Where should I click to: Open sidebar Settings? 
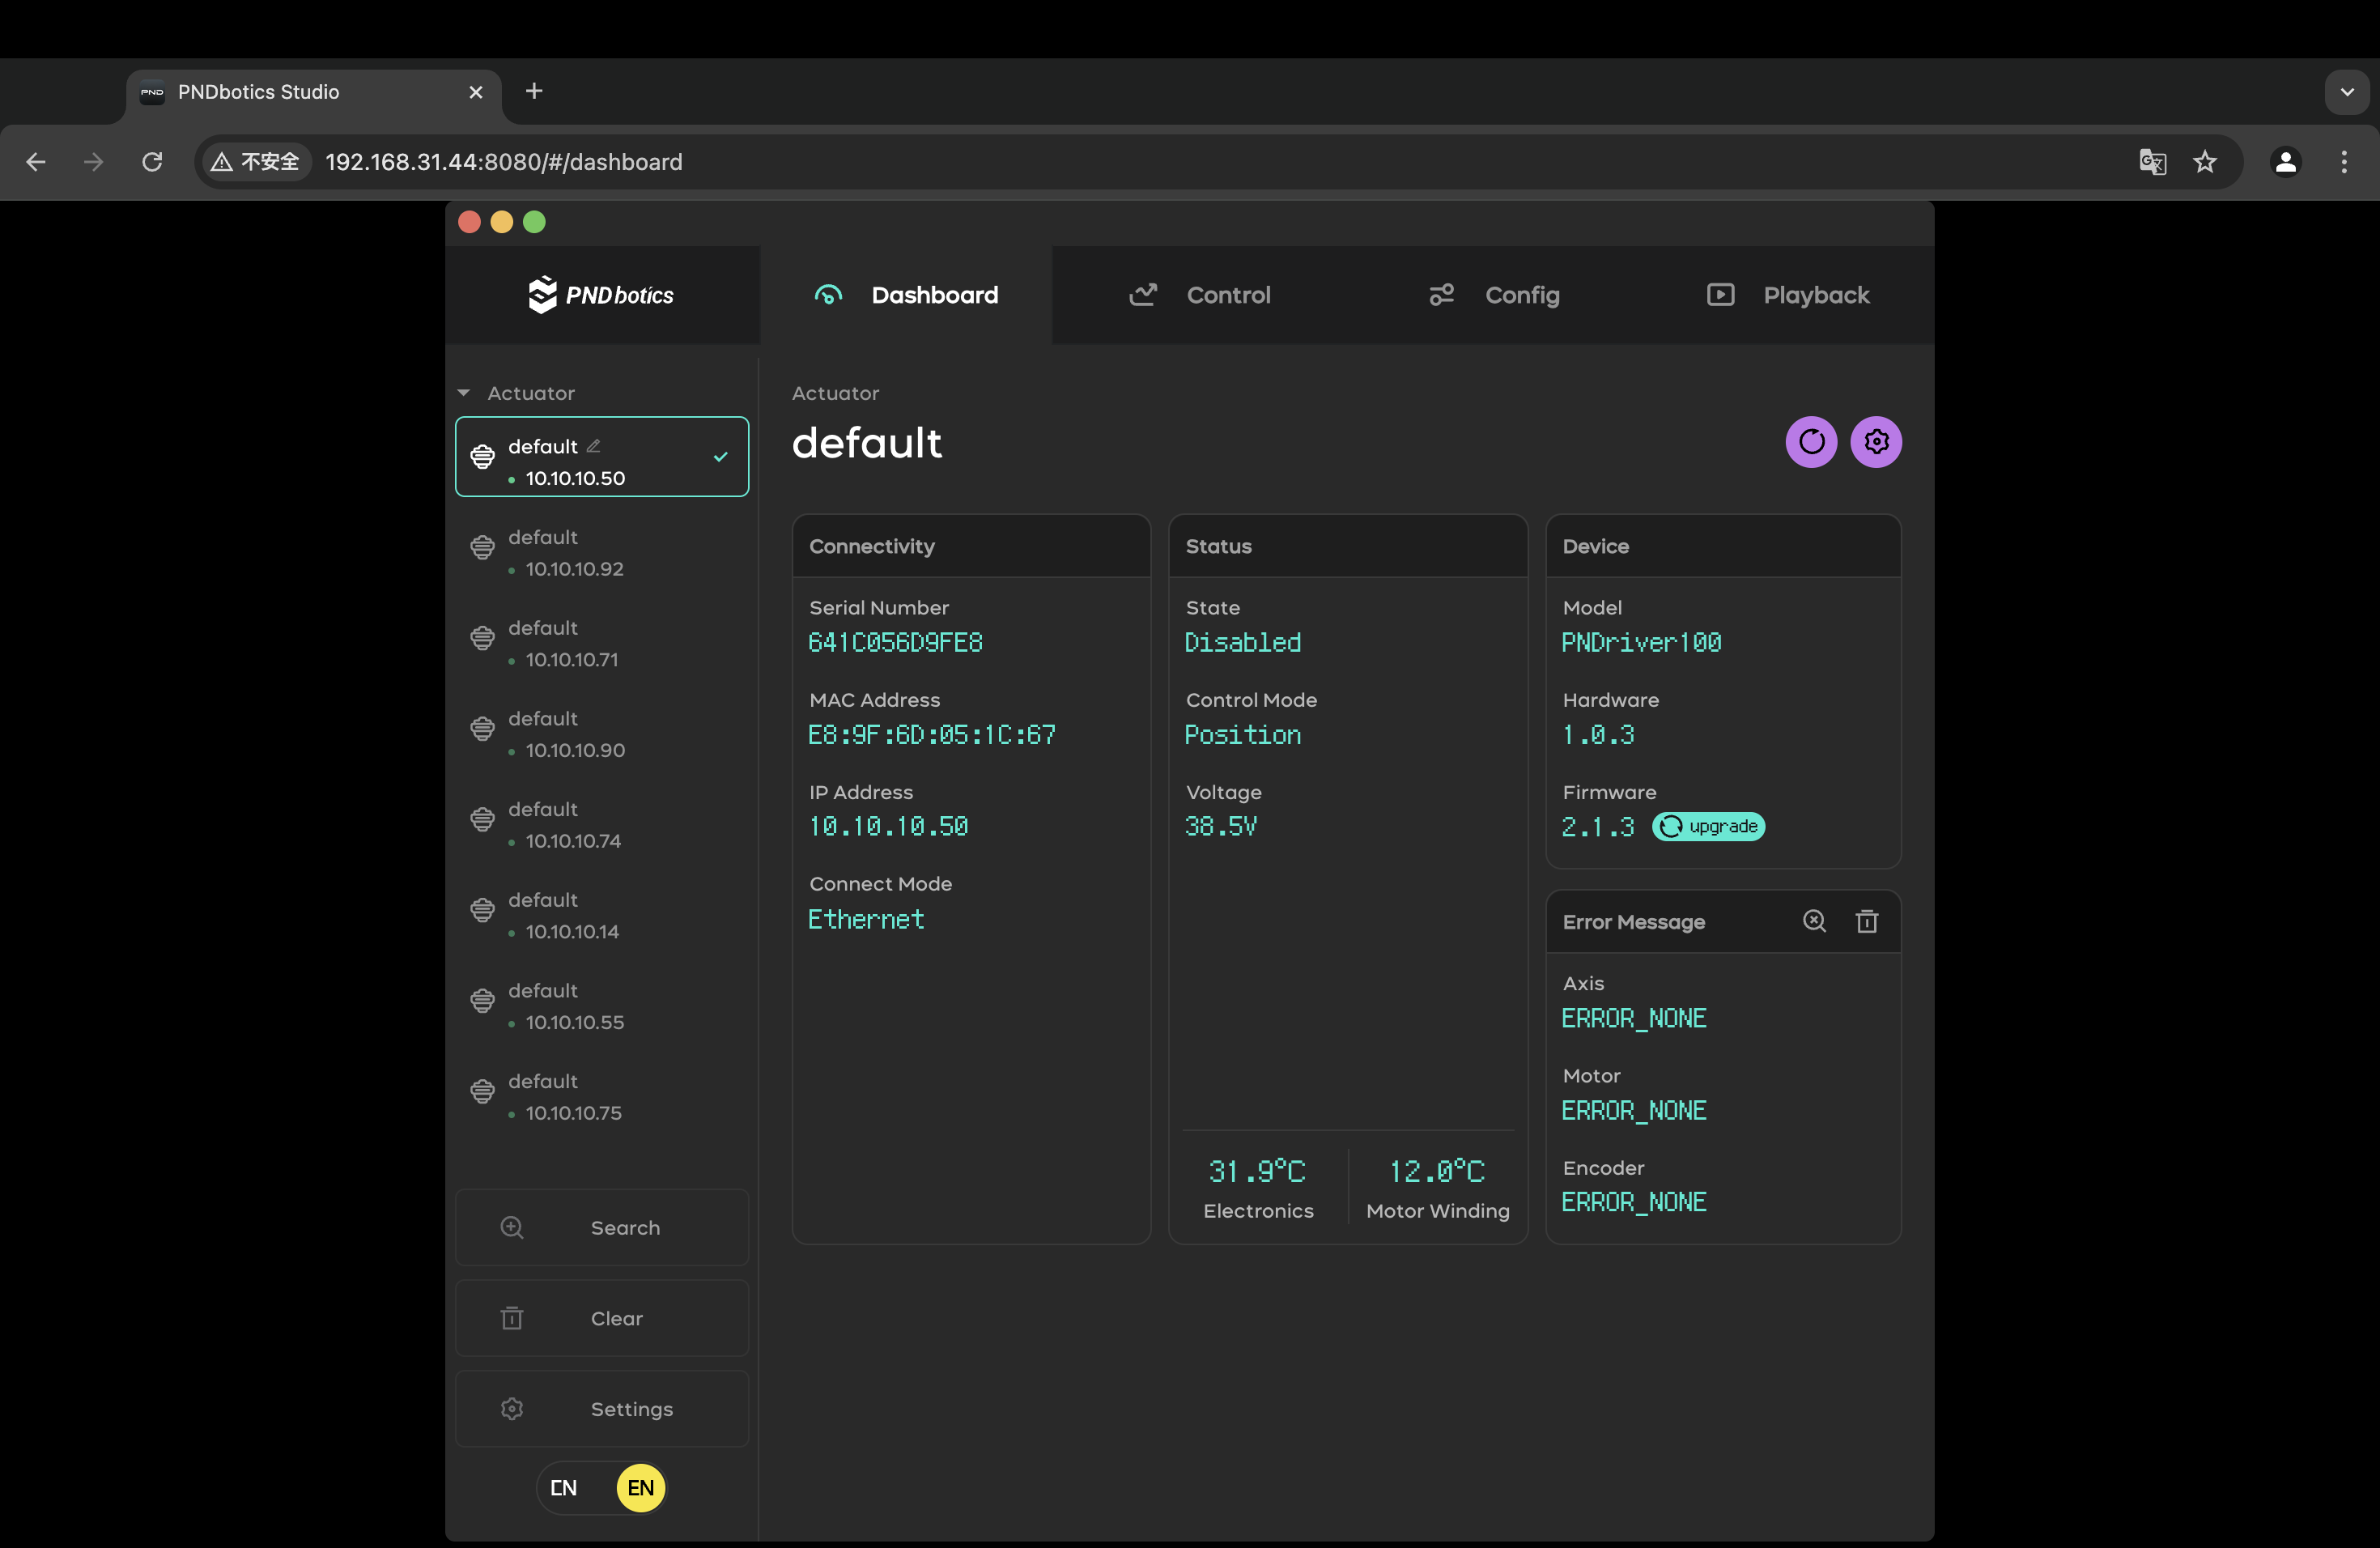(602, 1409)
